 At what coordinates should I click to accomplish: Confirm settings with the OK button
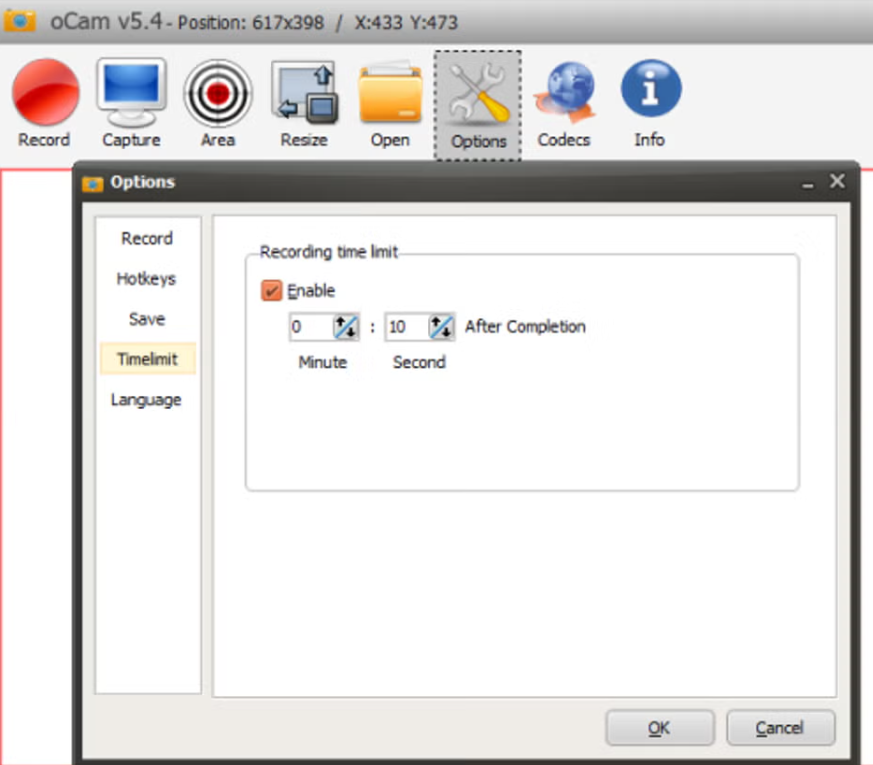(x=659, y=728)
